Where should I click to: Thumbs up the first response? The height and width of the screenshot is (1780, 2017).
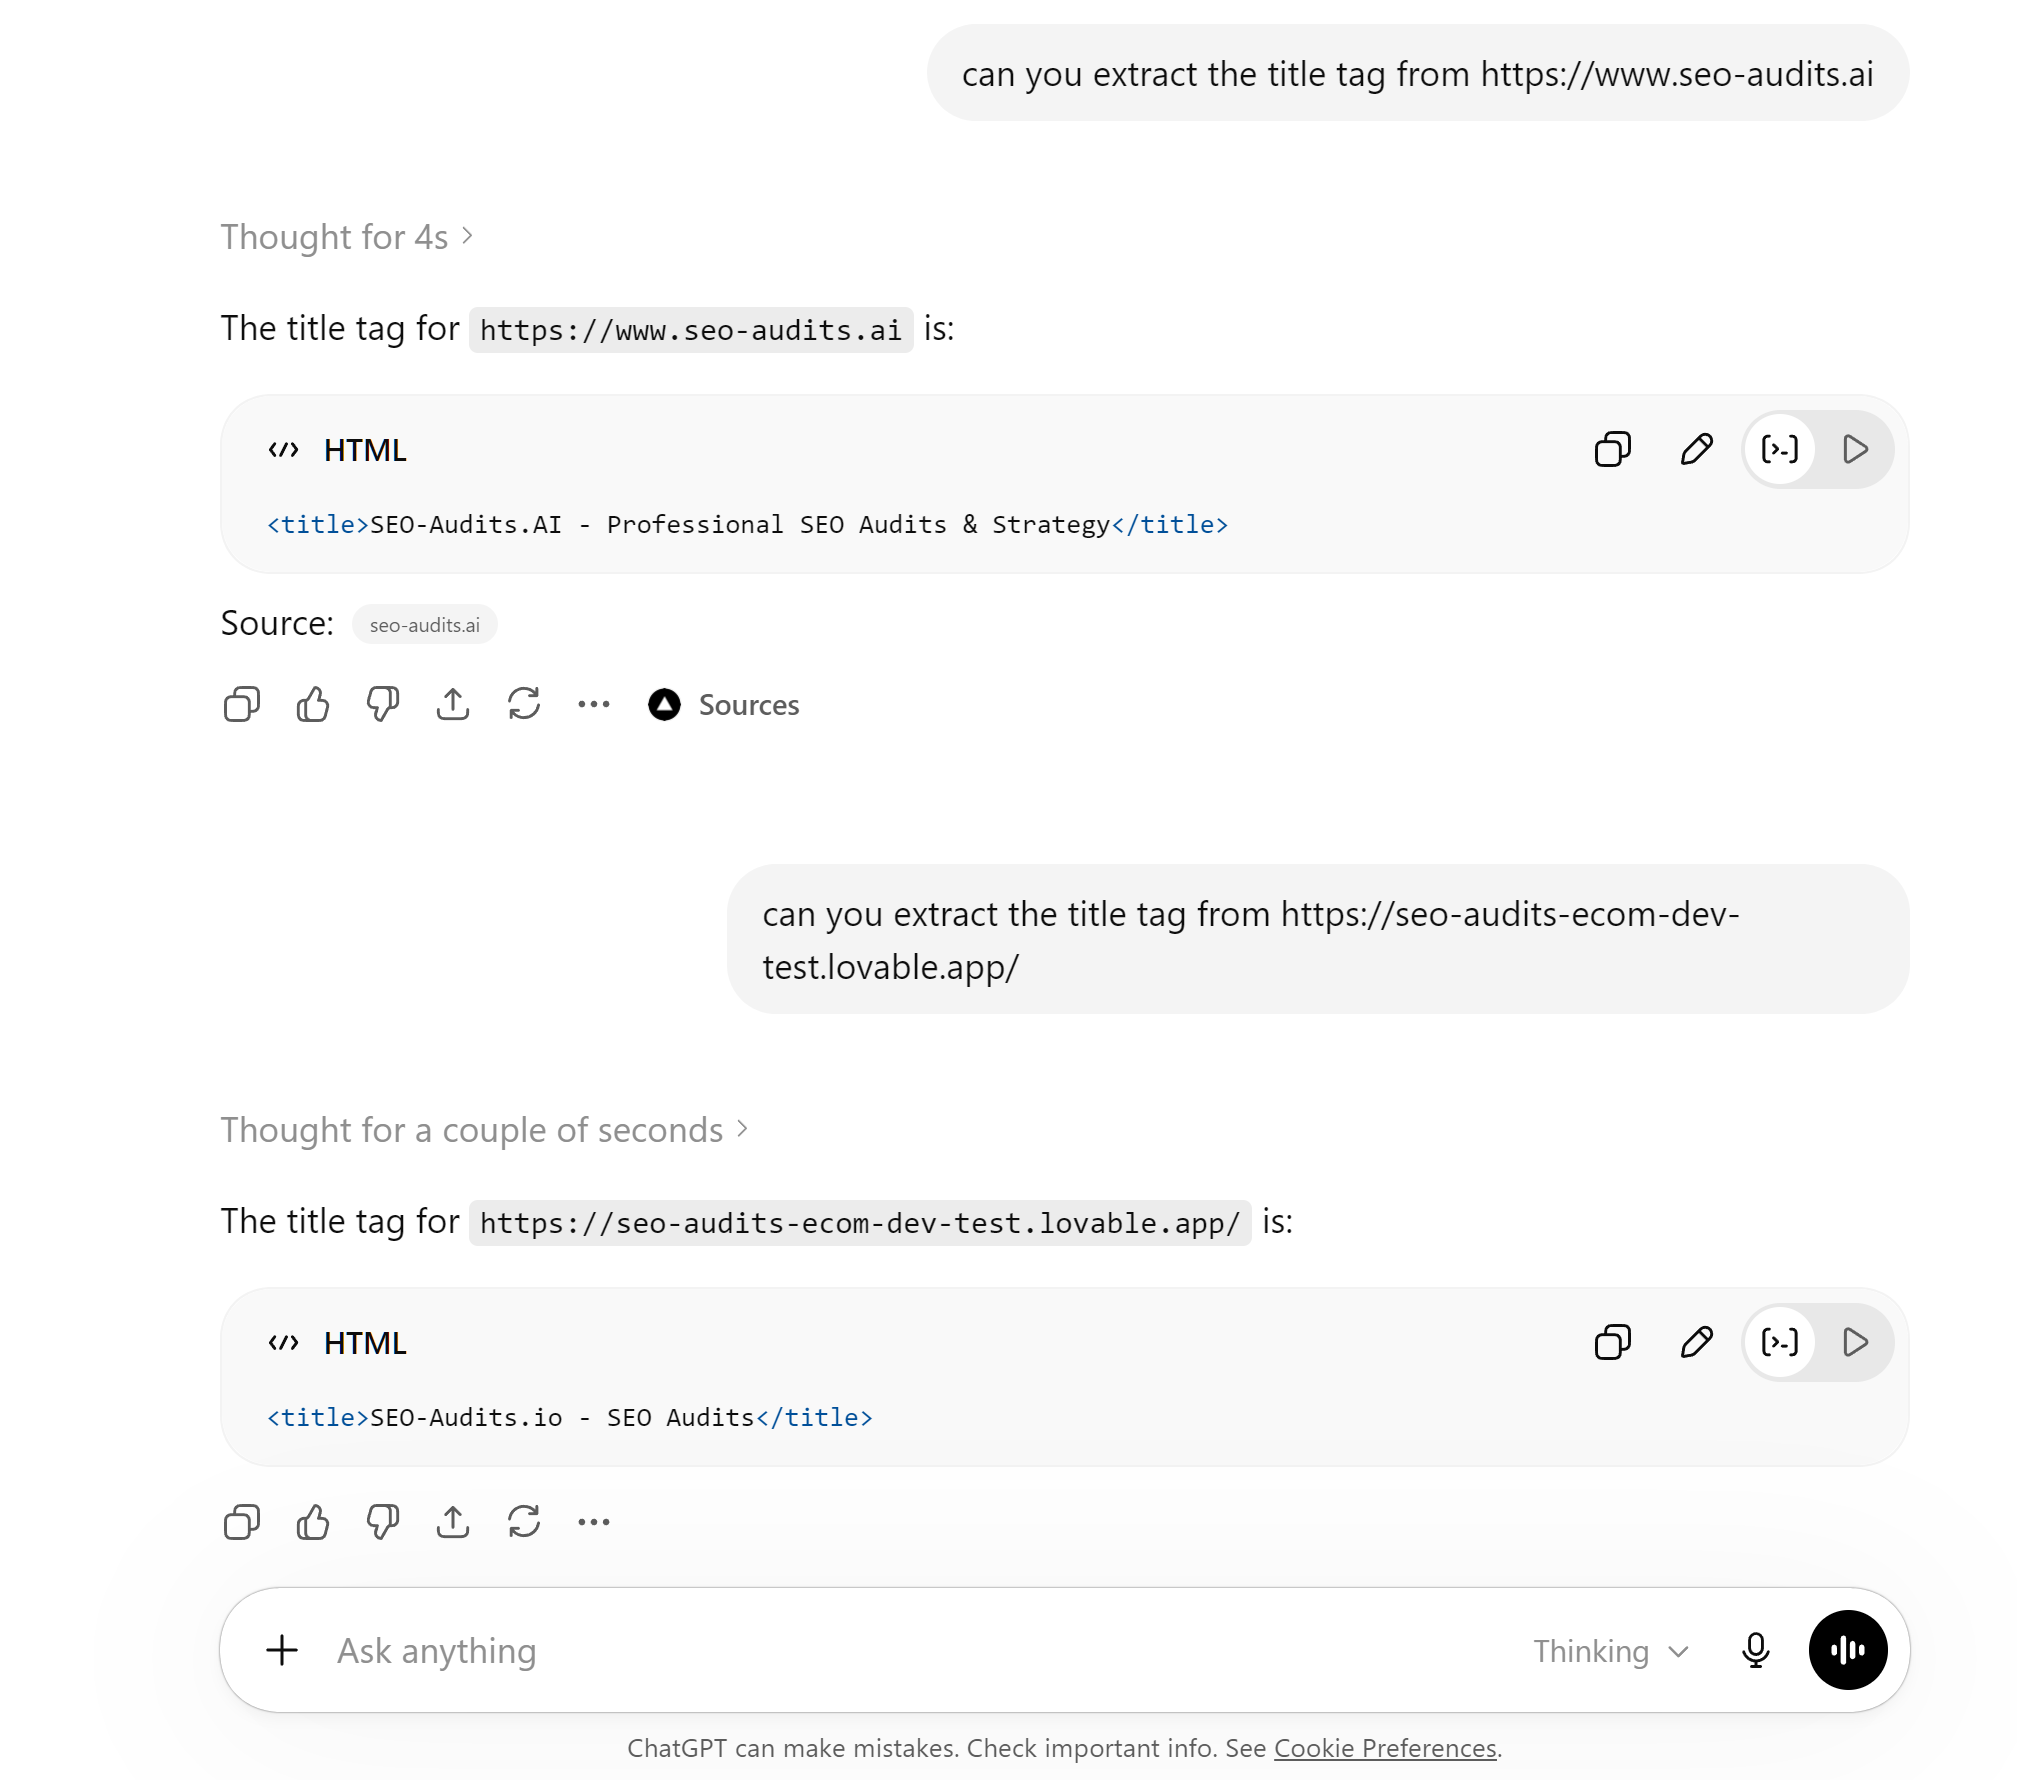tap(312, 705)
